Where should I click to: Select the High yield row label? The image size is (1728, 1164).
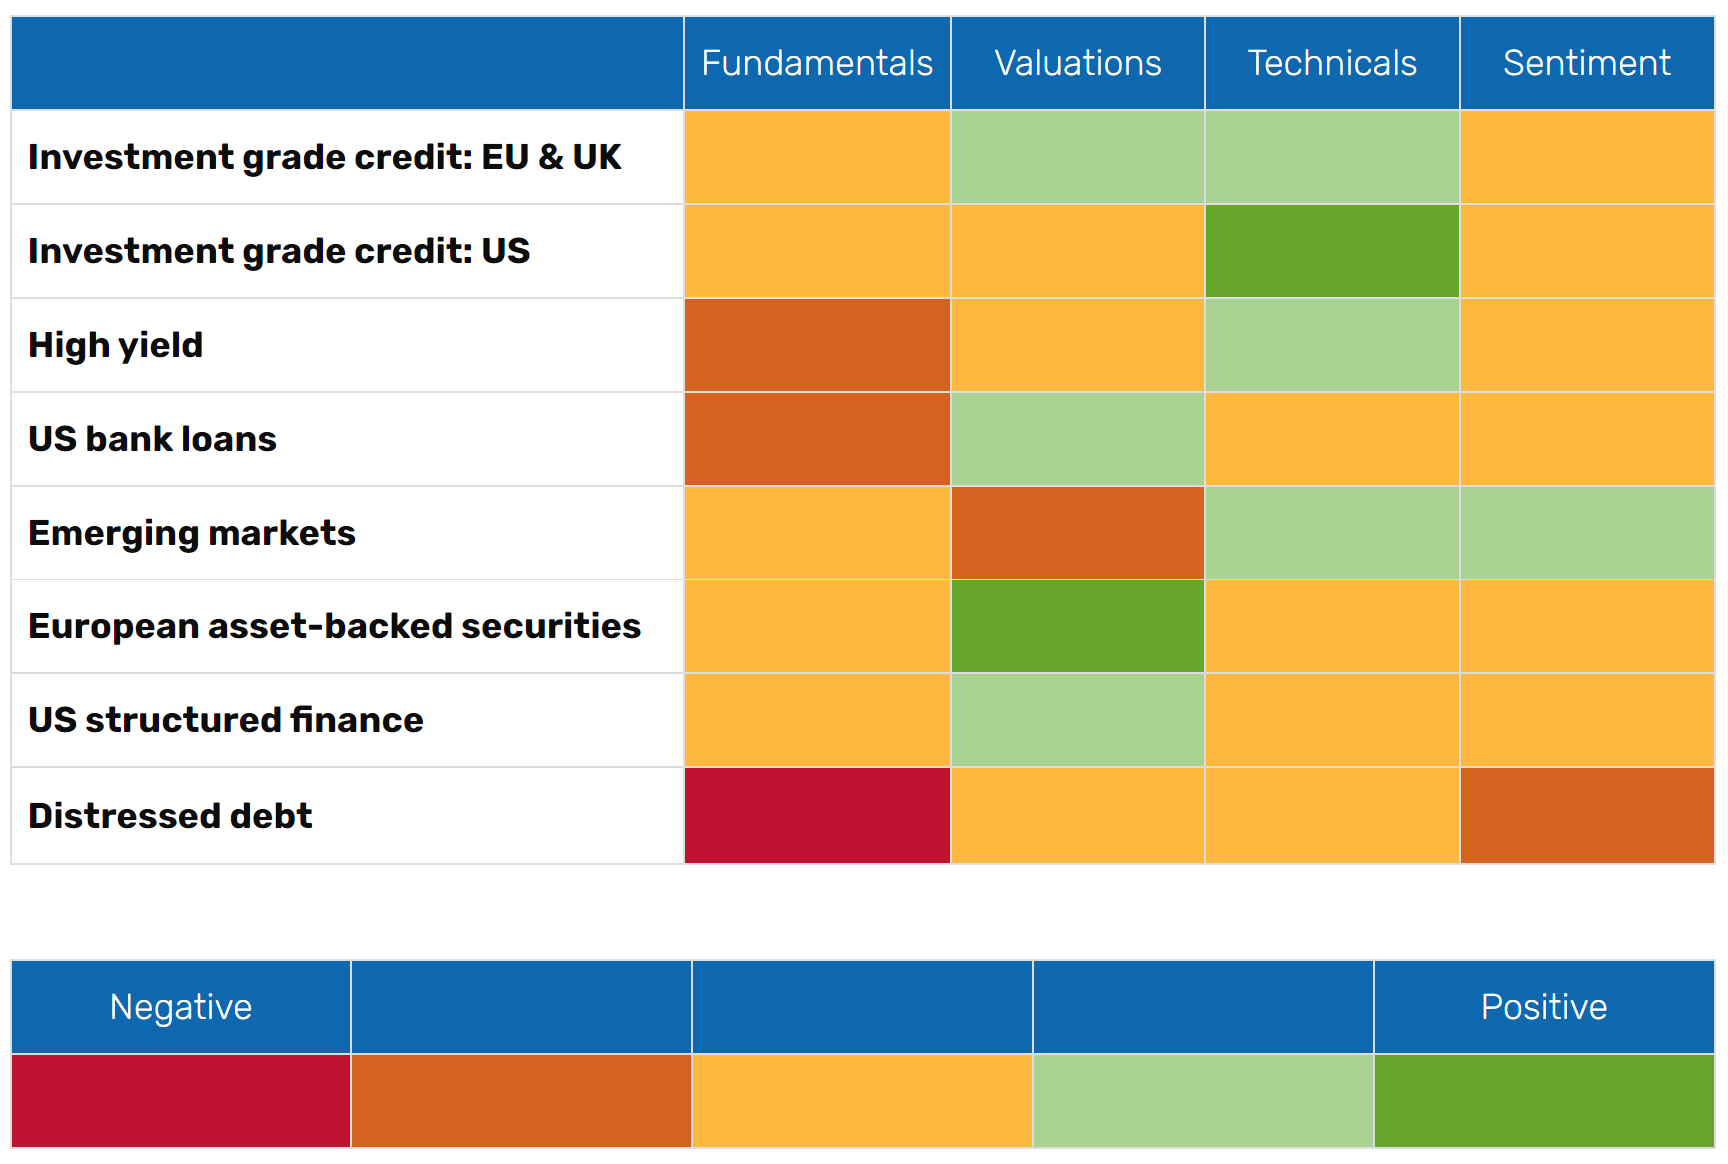pos(116,345)
